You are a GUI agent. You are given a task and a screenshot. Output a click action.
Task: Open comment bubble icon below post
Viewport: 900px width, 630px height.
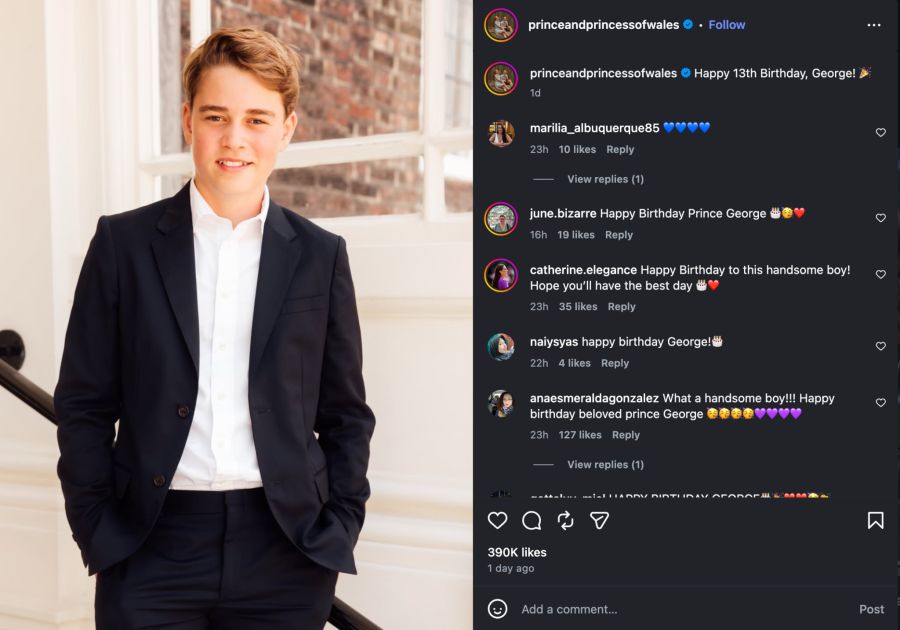(532, 520)
